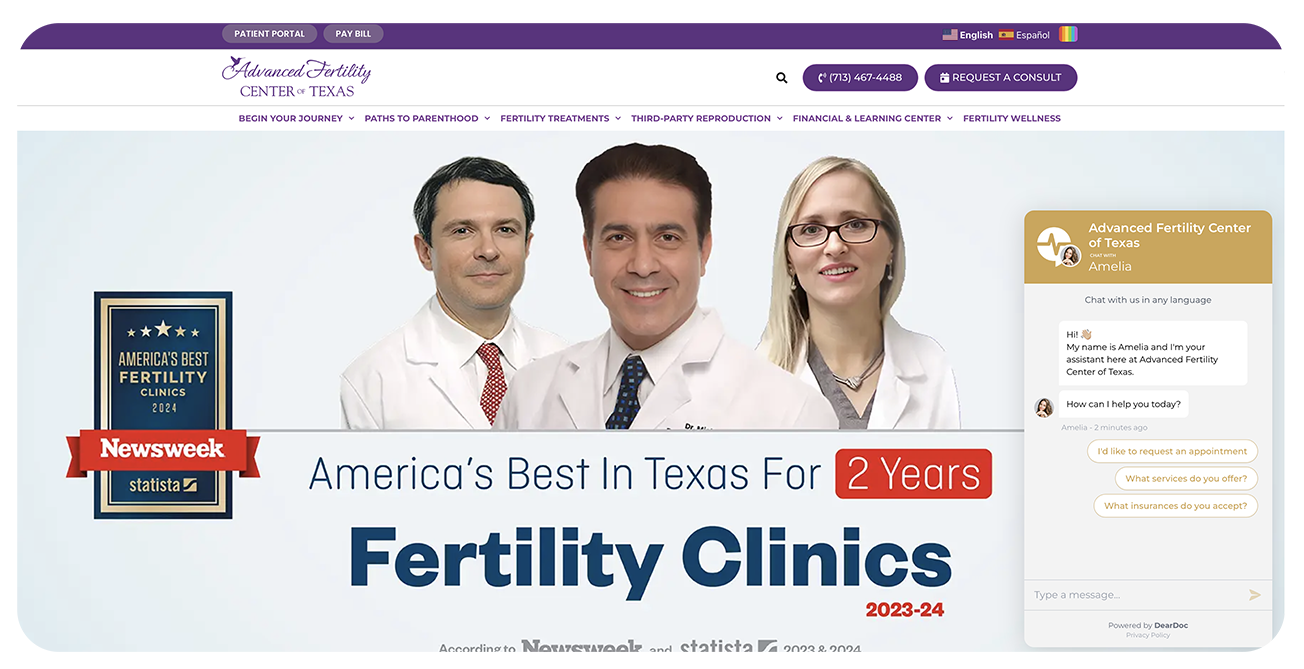Click Amelia's avatar in chat header
Image resolution: width=1304 pixels, height=669 pixels.
point(1070,256)
